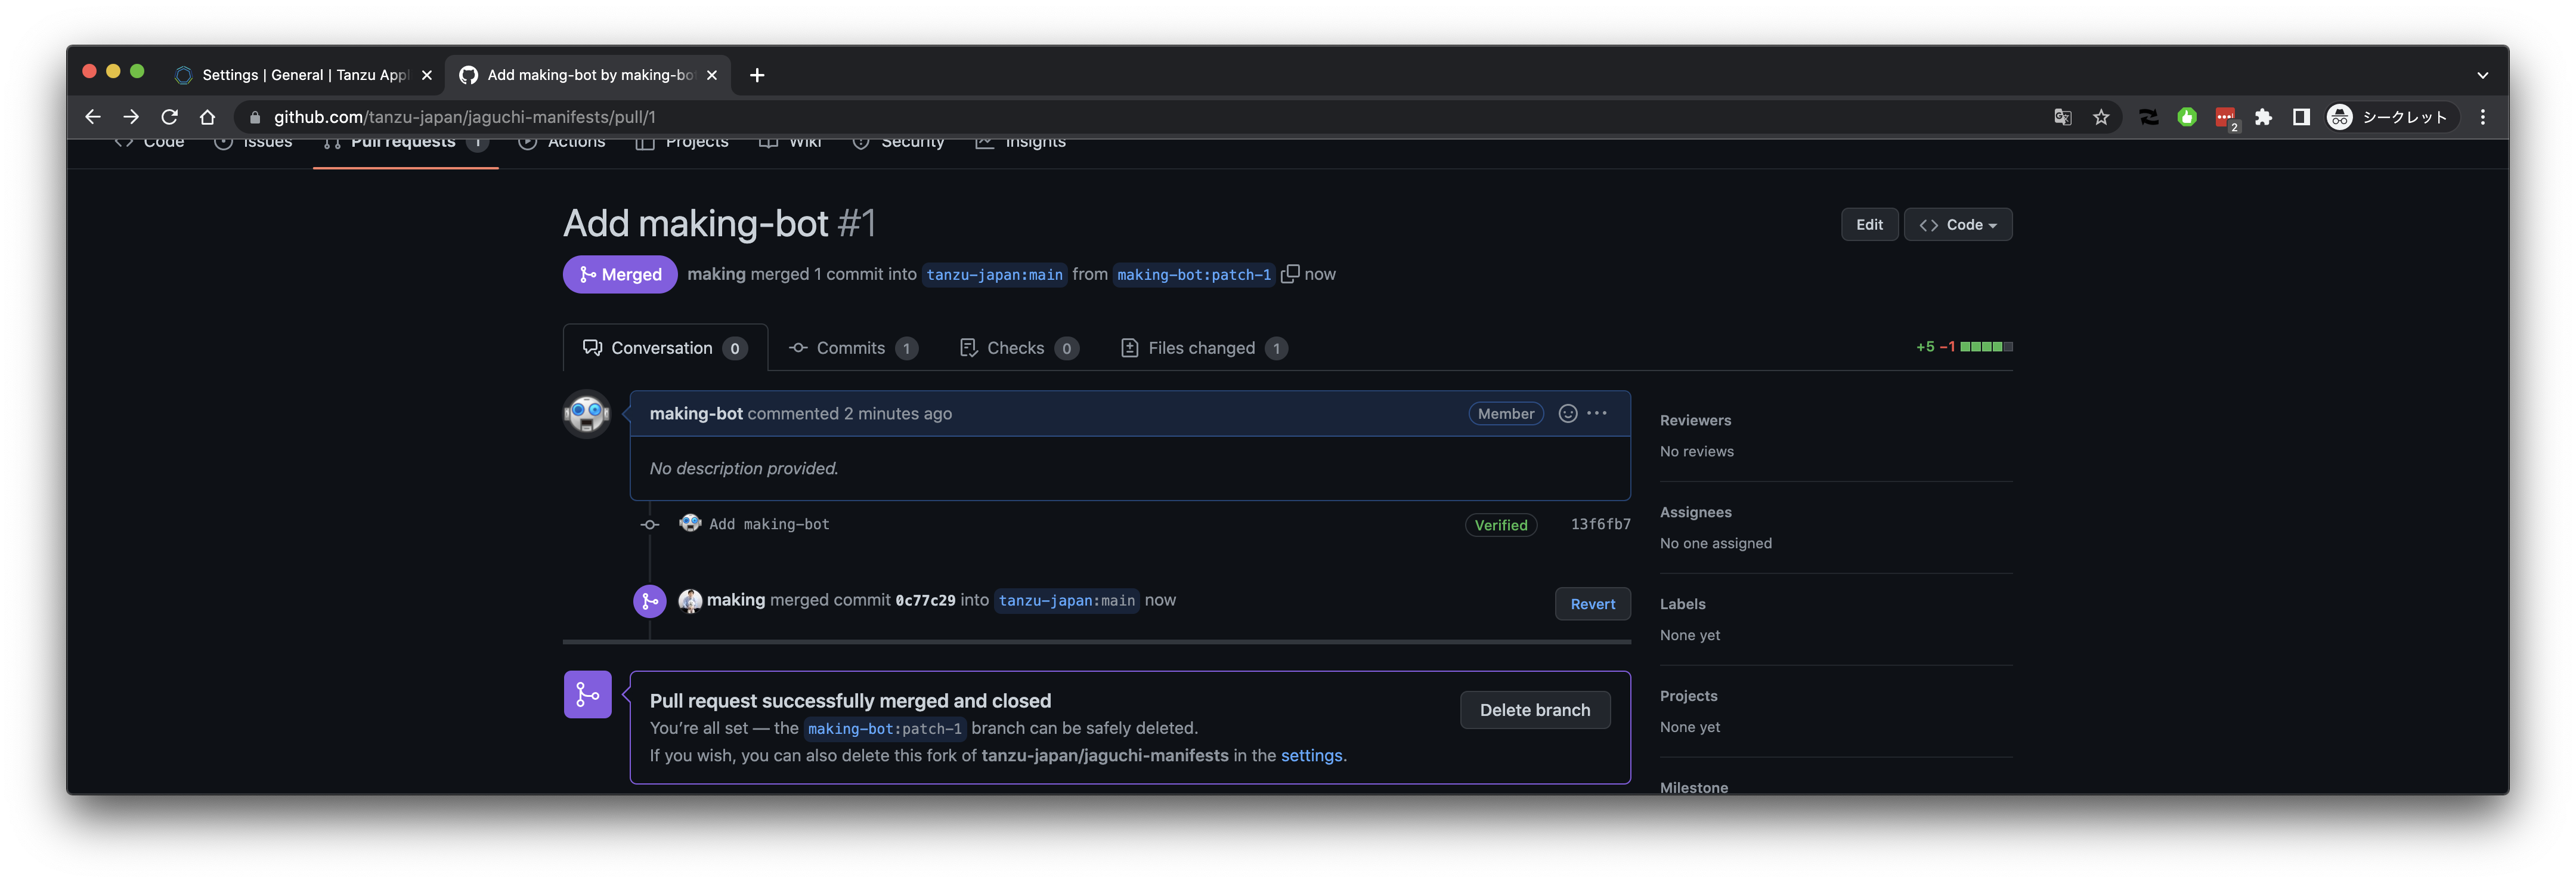Open Google Translate extension in the toolbar
The width and height of the screenshot is (2576, 883).
point(2062,116)
